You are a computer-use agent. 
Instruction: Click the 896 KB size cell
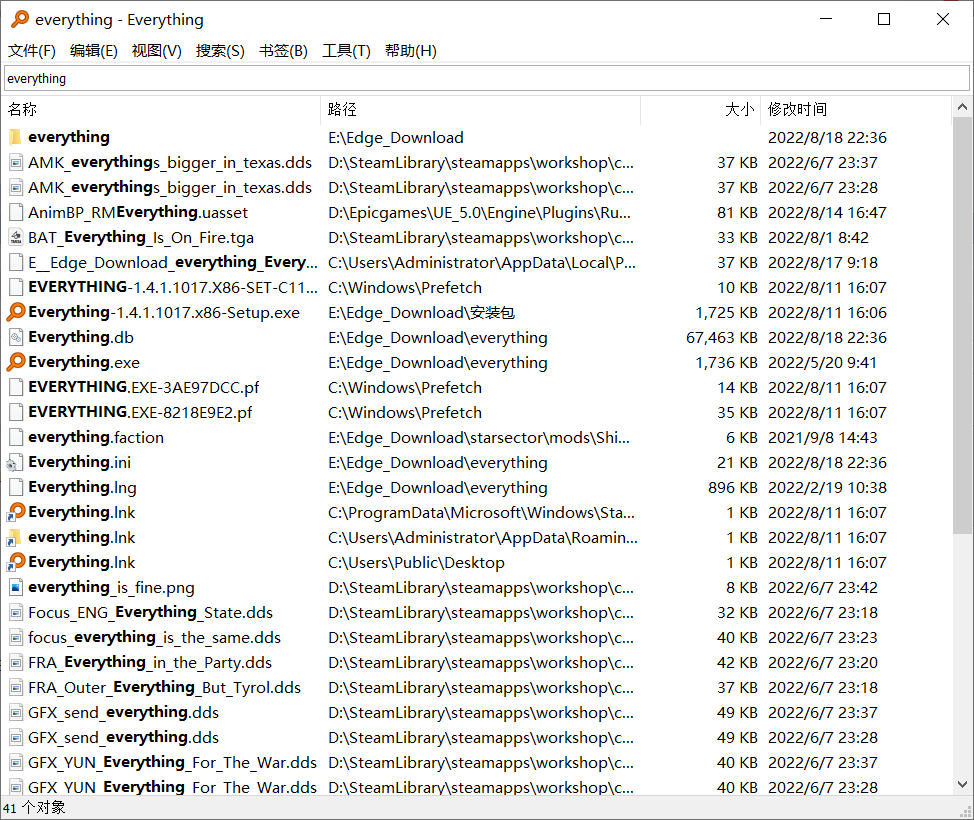pos(732,488)
